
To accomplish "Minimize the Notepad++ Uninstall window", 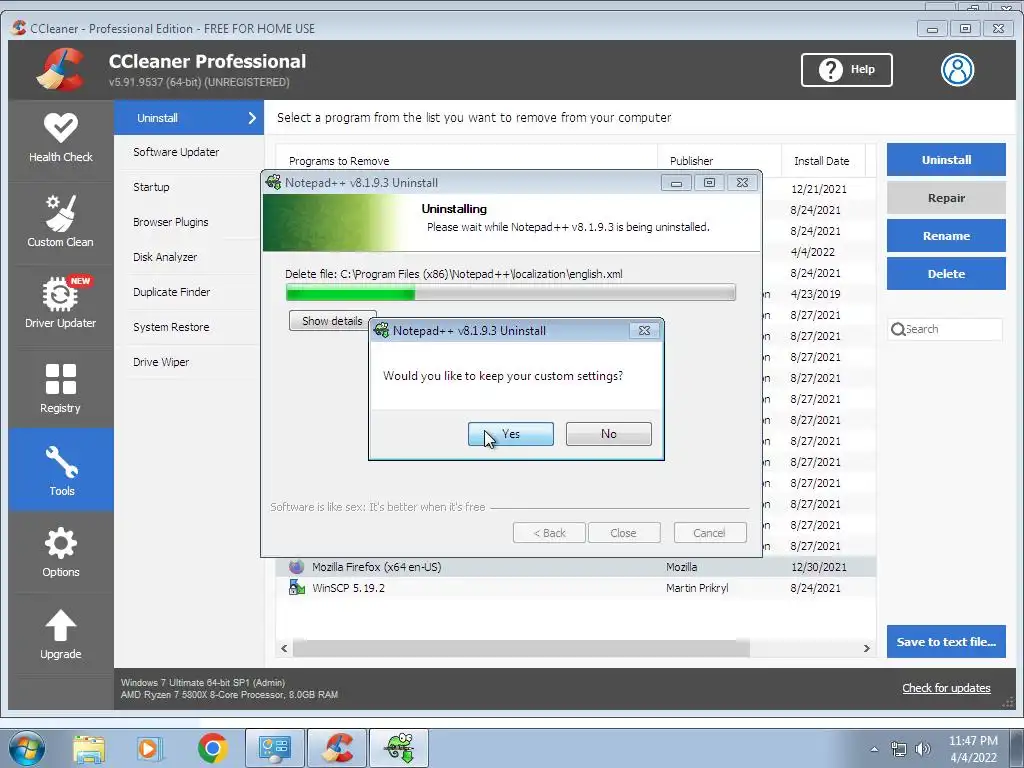I will (x=676, y=183).
